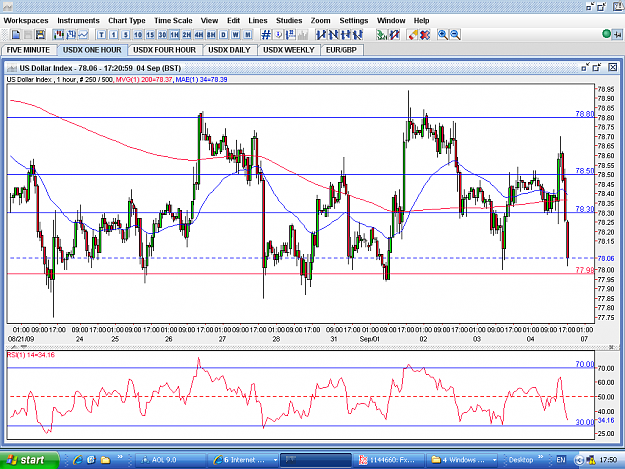Click the greyed-out volume bars toolbar icon
The image size is (625, 469).
(303, 35)
